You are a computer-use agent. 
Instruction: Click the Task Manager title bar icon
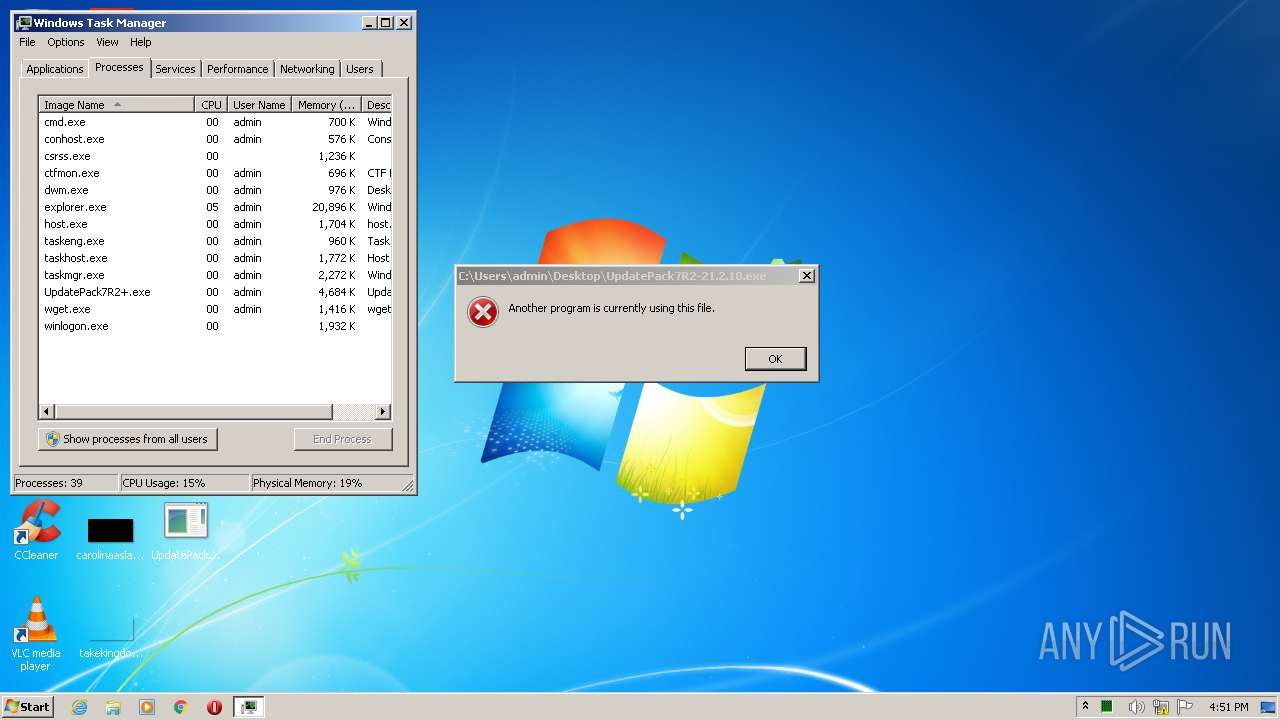click(x=24, y=22)
